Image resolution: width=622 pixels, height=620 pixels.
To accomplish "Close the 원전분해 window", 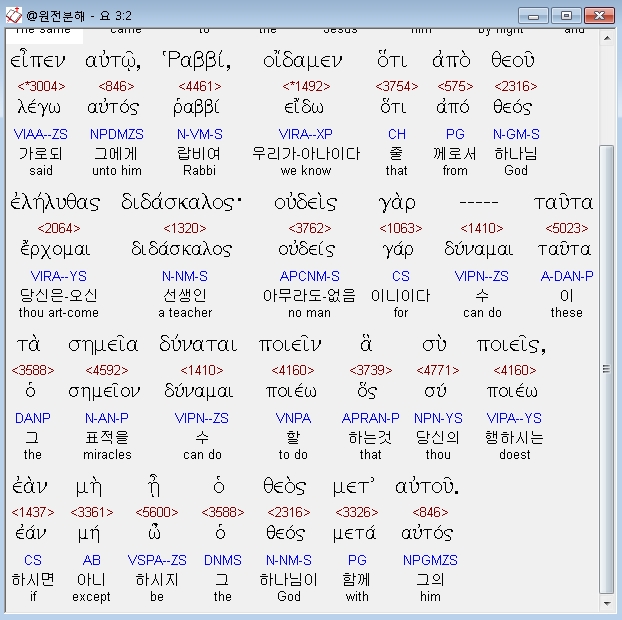I will point(599,16).
